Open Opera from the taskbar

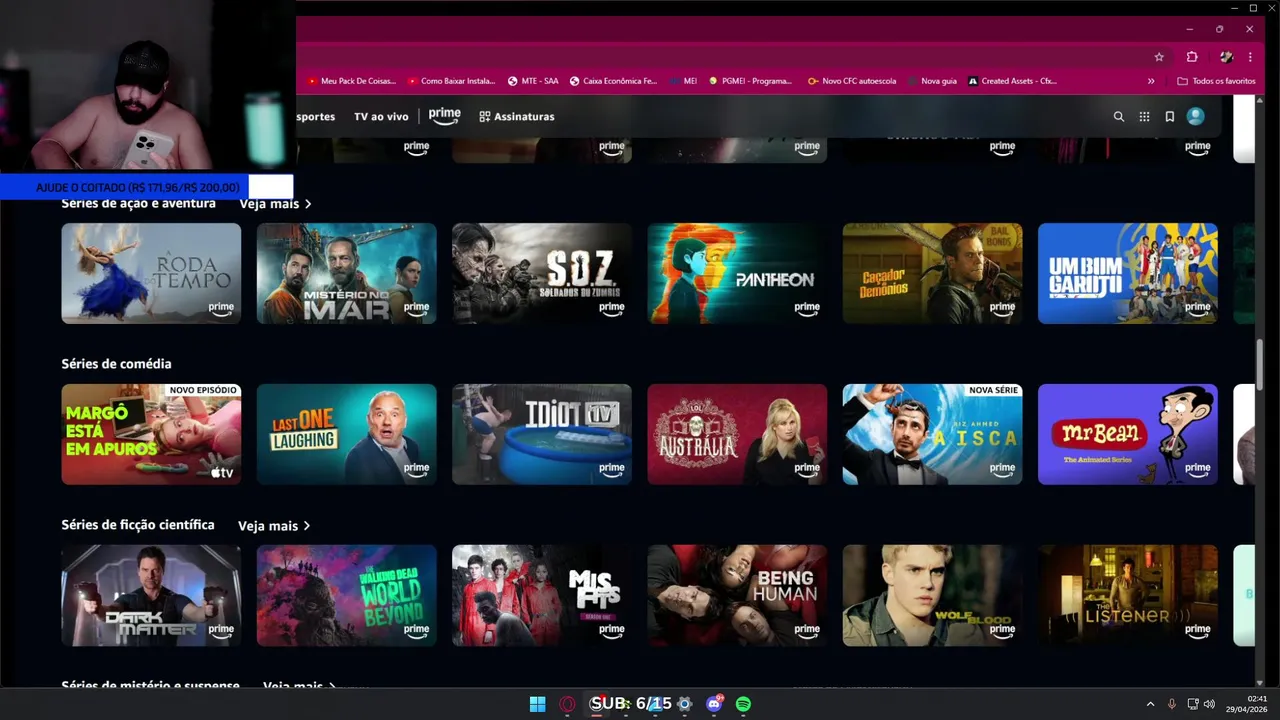[568, 704]
